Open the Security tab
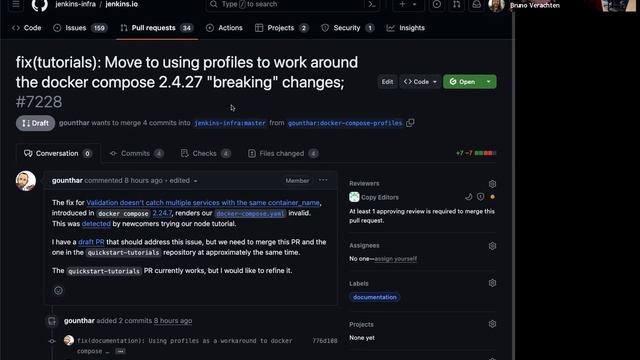 (348, 28)
